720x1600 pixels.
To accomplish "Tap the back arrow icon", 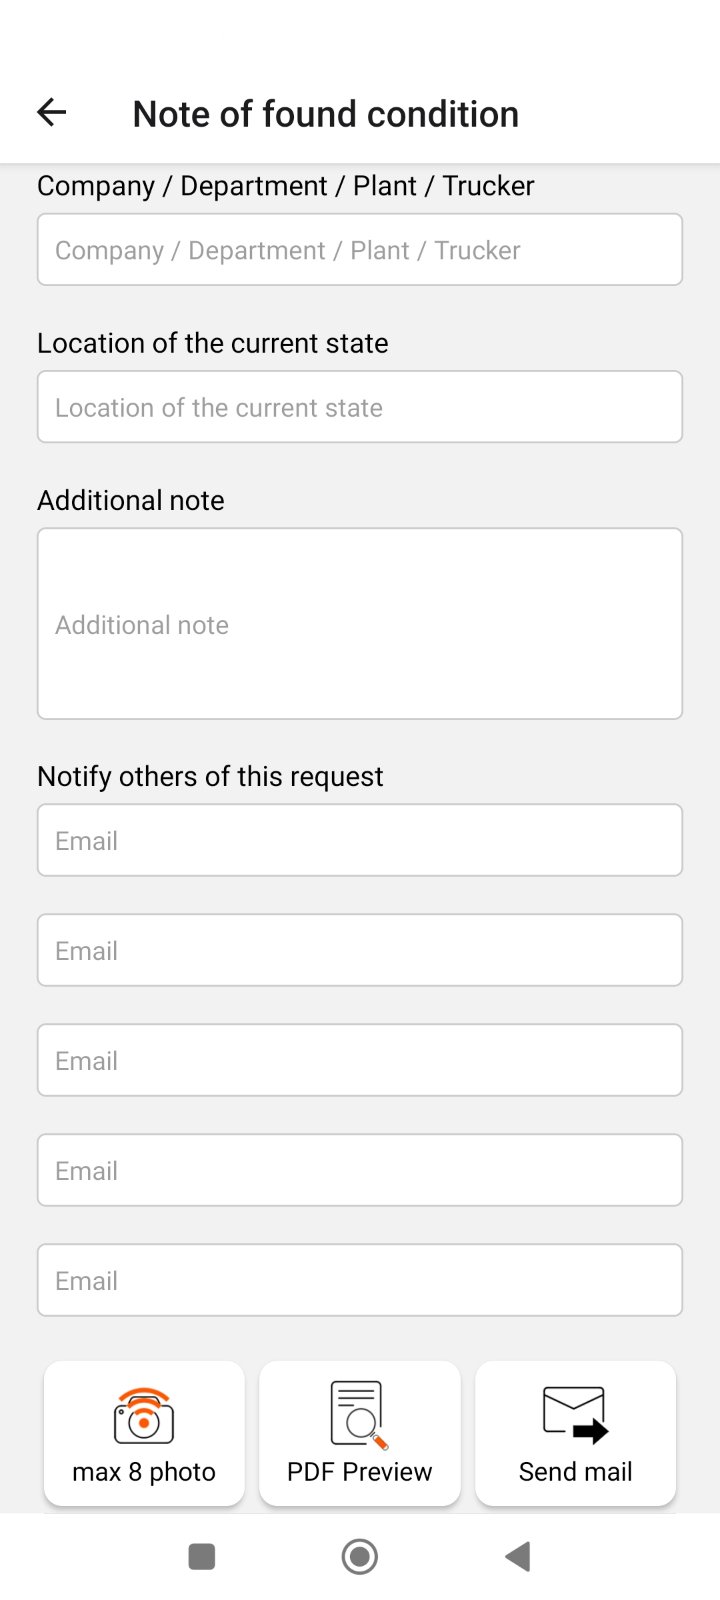I will 52,113.
